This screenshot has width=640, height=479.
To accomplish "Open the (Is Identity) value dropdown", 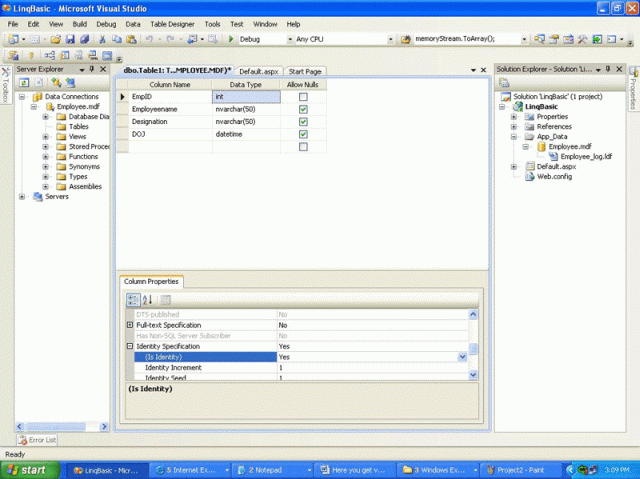I will (x=461, y=357).
